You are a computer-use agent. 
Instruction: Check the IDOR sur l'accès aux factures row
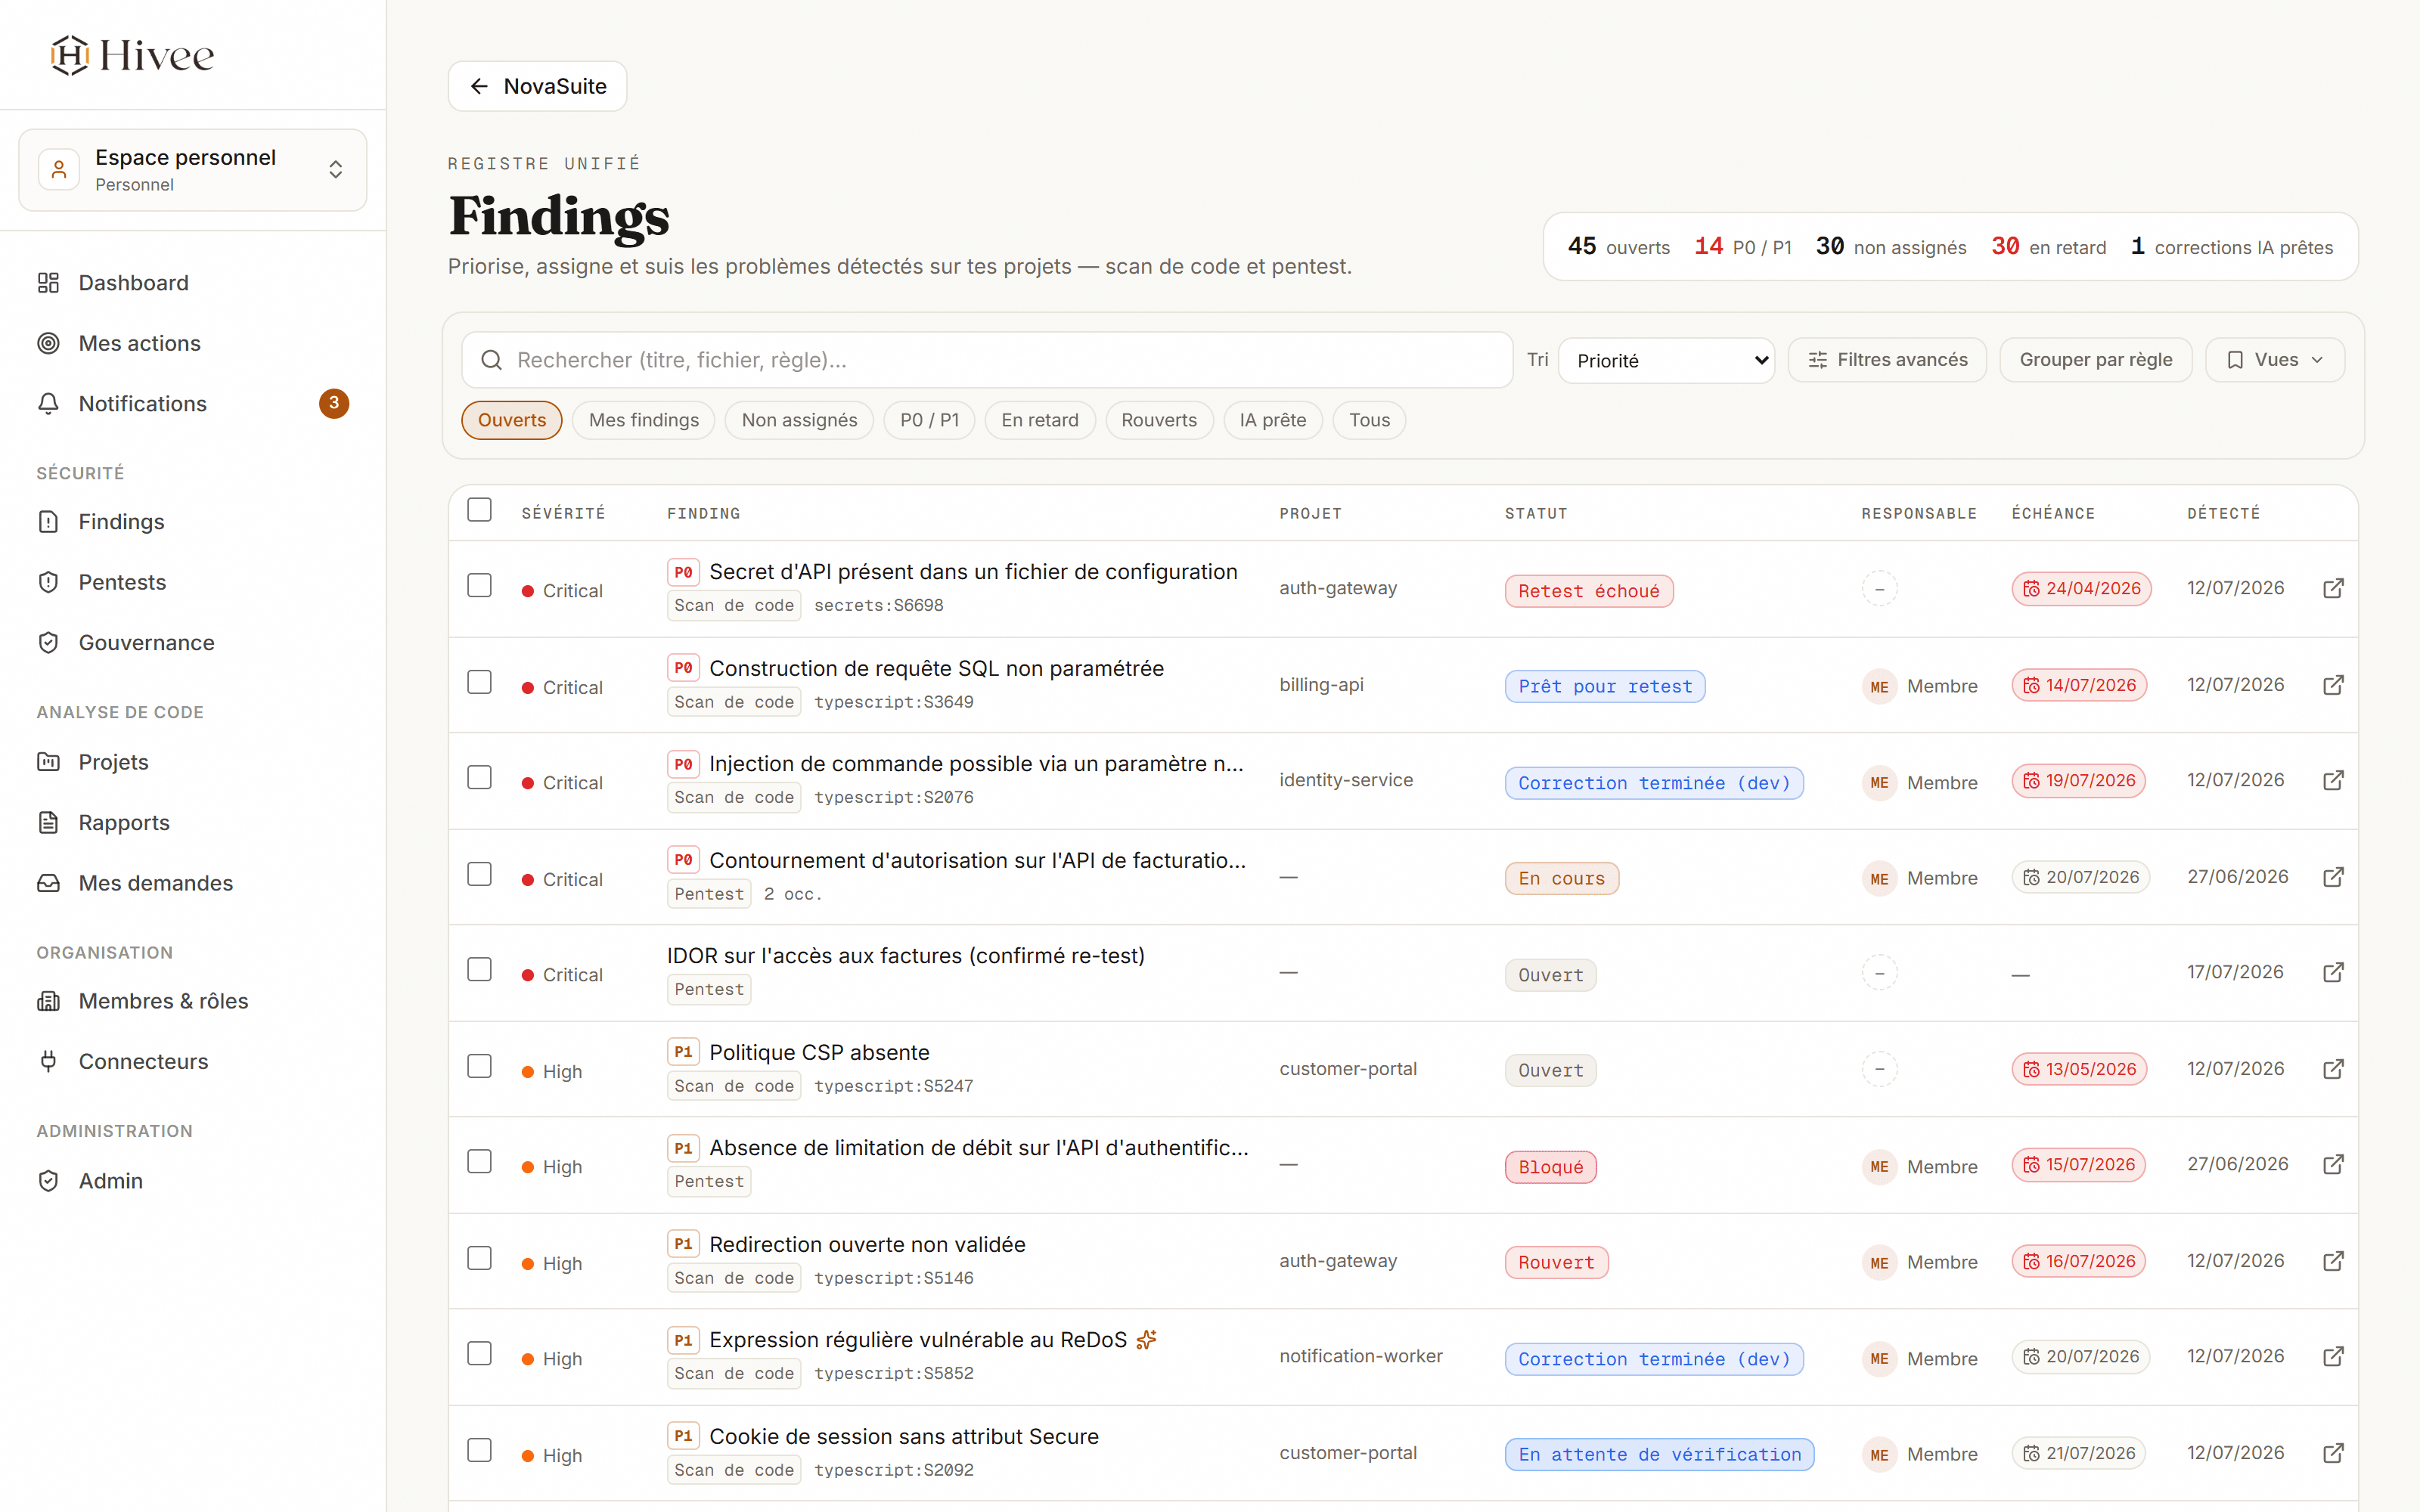[x=480, y=969]
